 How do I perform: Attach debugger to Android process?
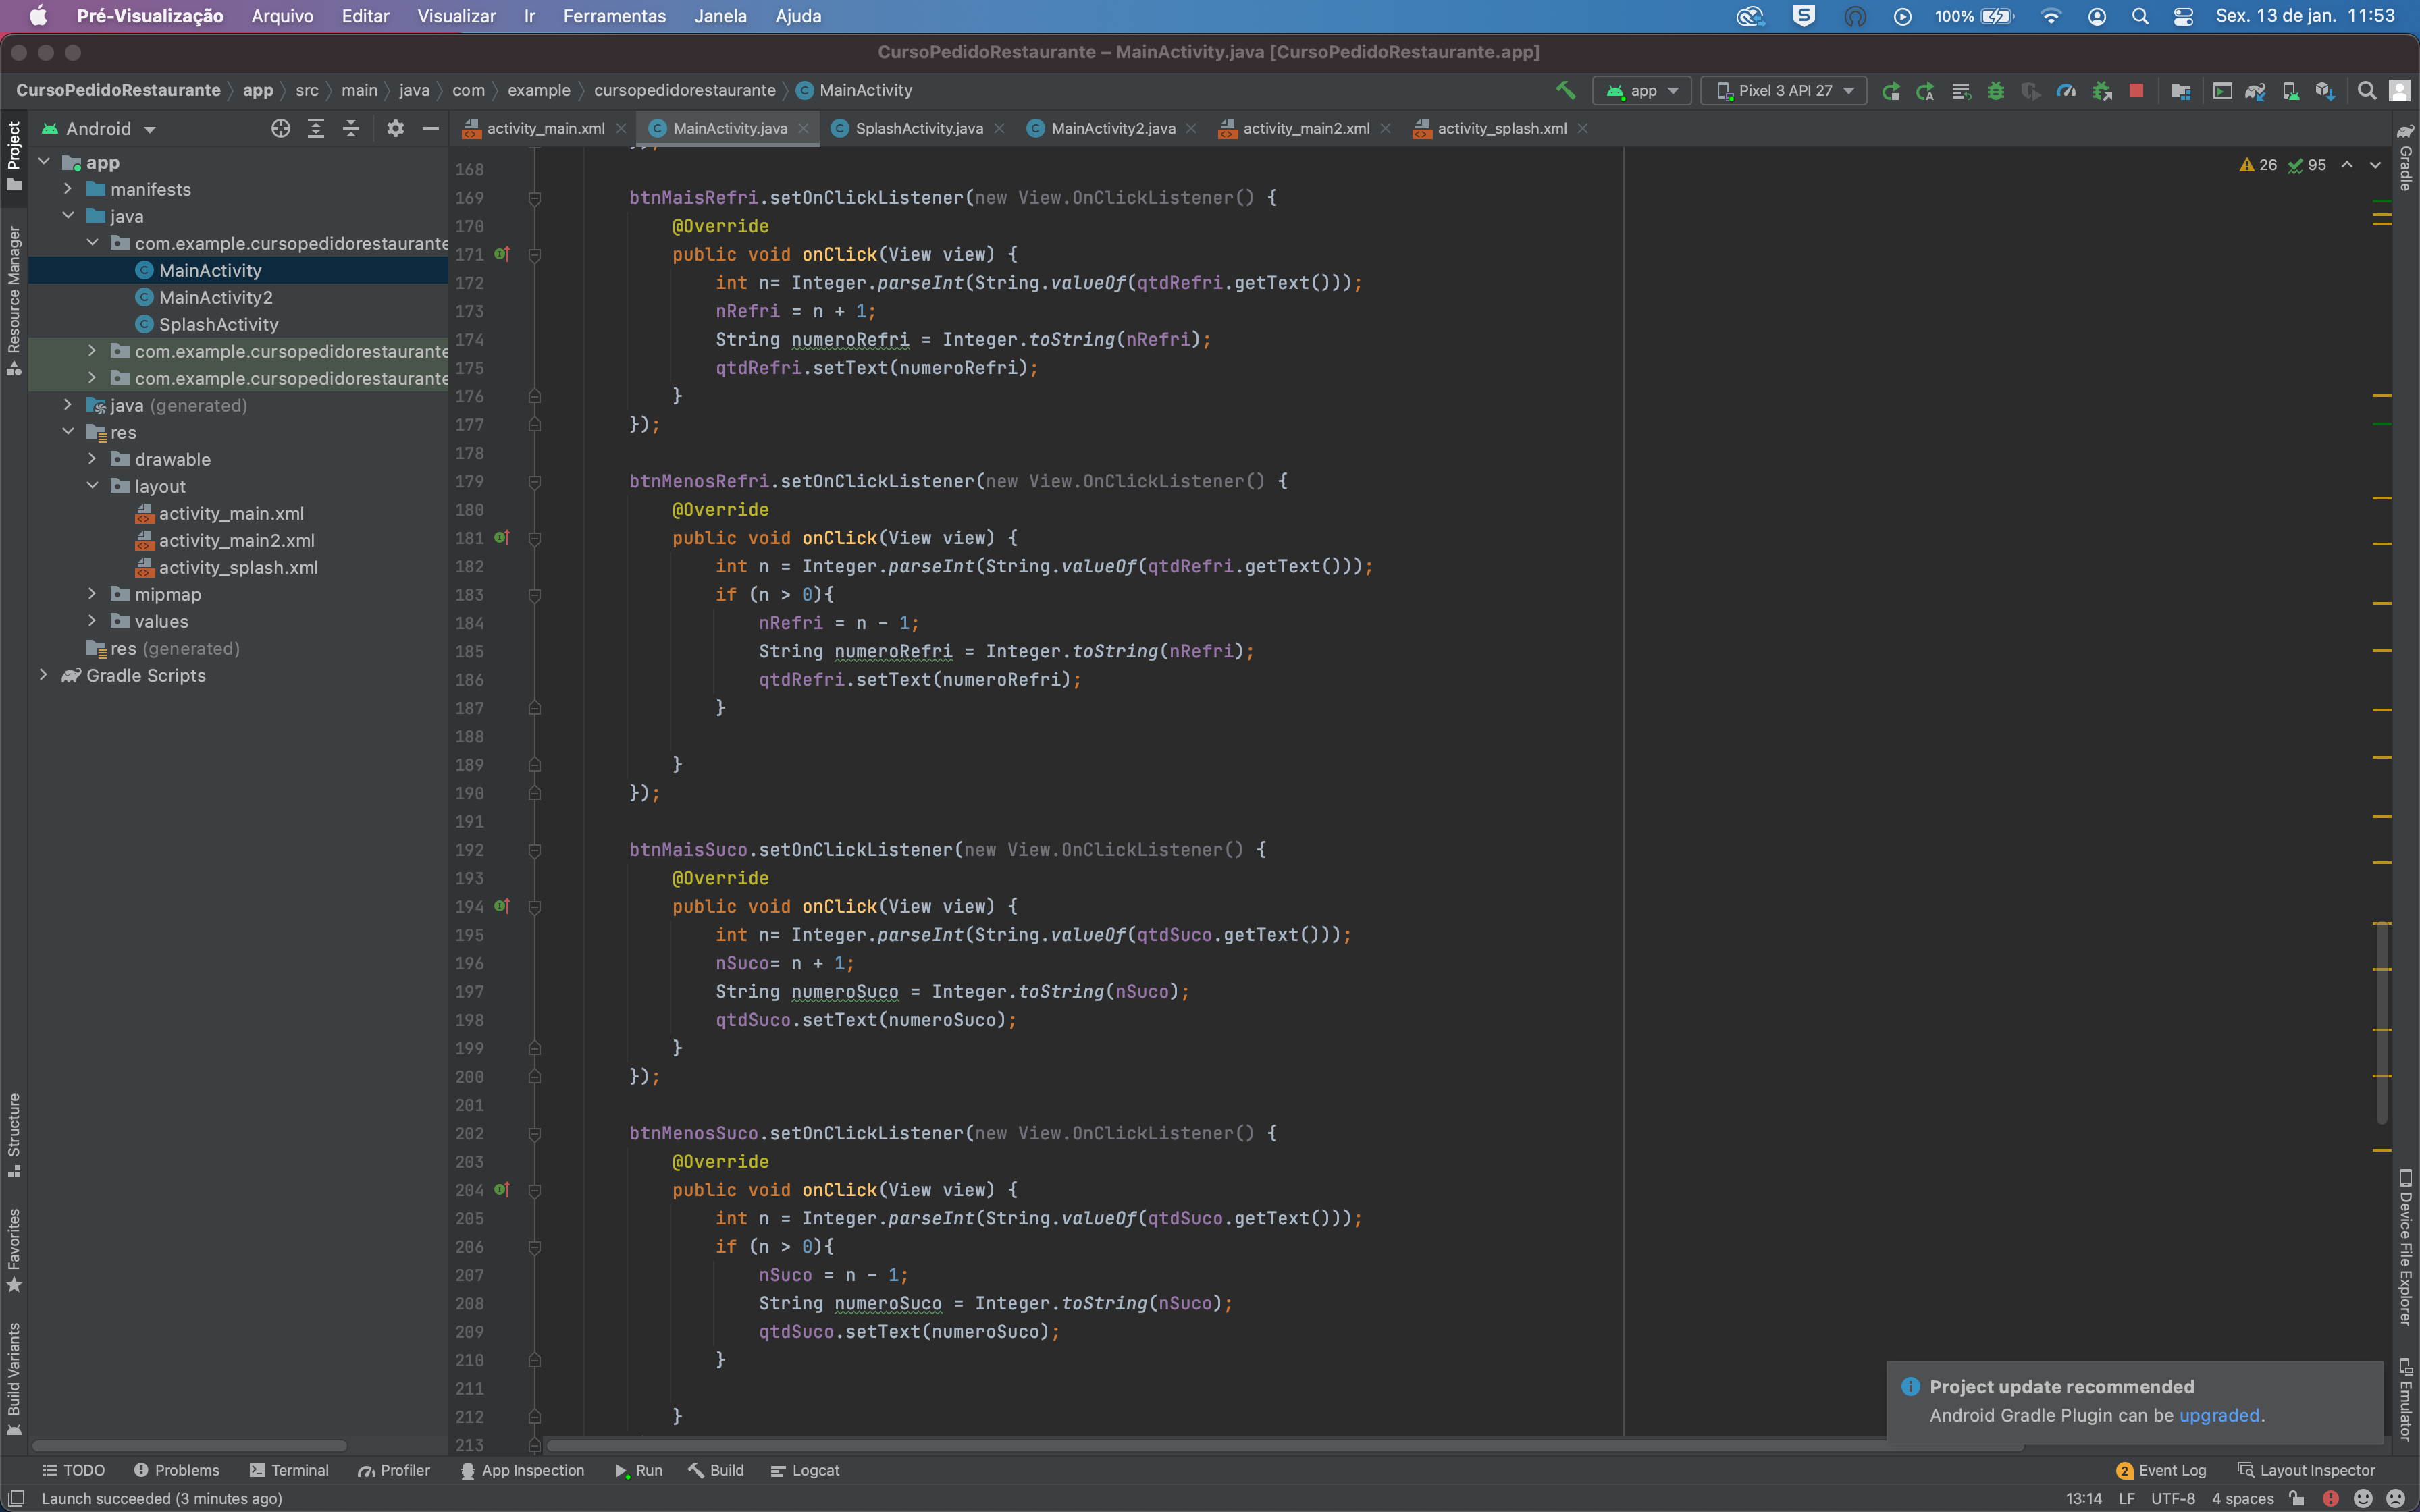2101,91
